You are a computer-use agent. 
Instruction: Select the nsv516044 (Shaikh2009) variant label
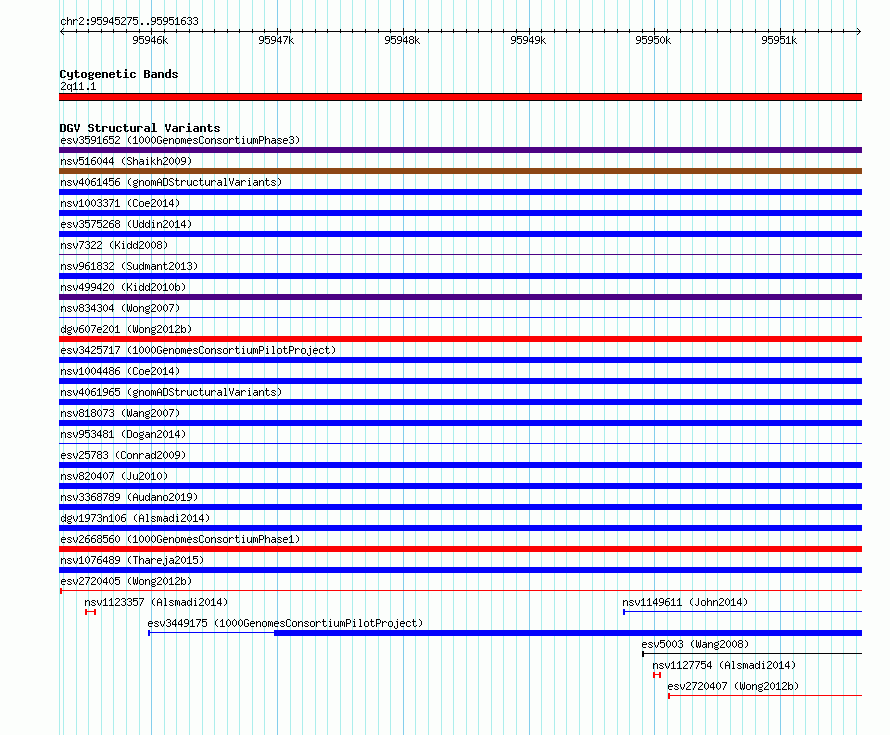coord(126,161)
